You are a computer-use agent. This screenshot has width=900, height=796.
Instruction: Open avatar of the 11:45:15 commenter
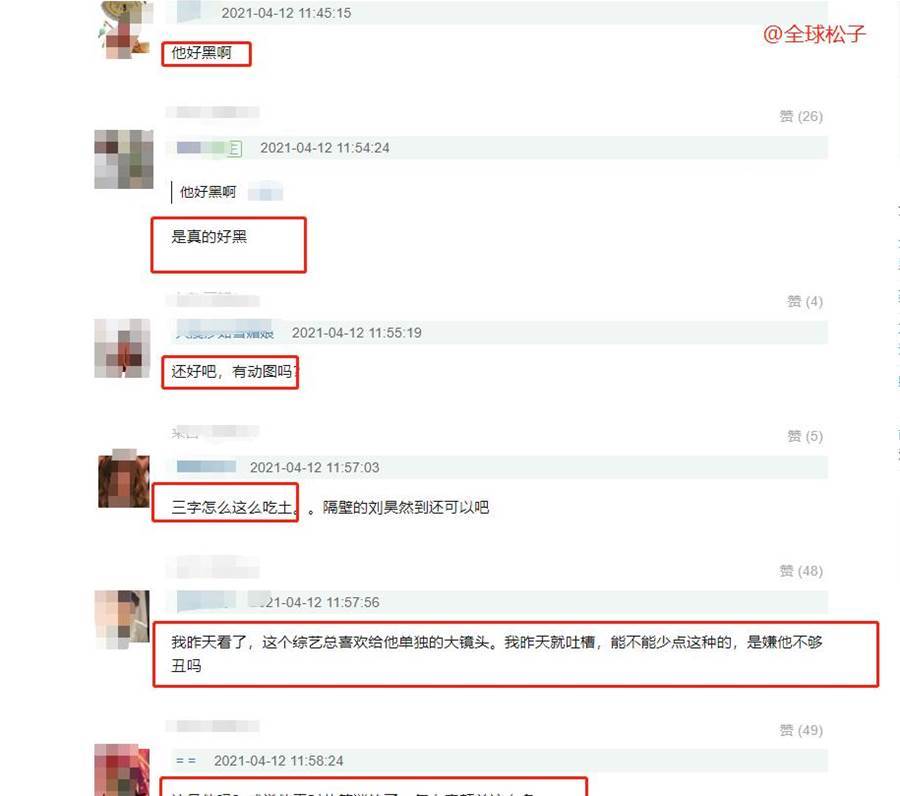click(x=125, y=29)
